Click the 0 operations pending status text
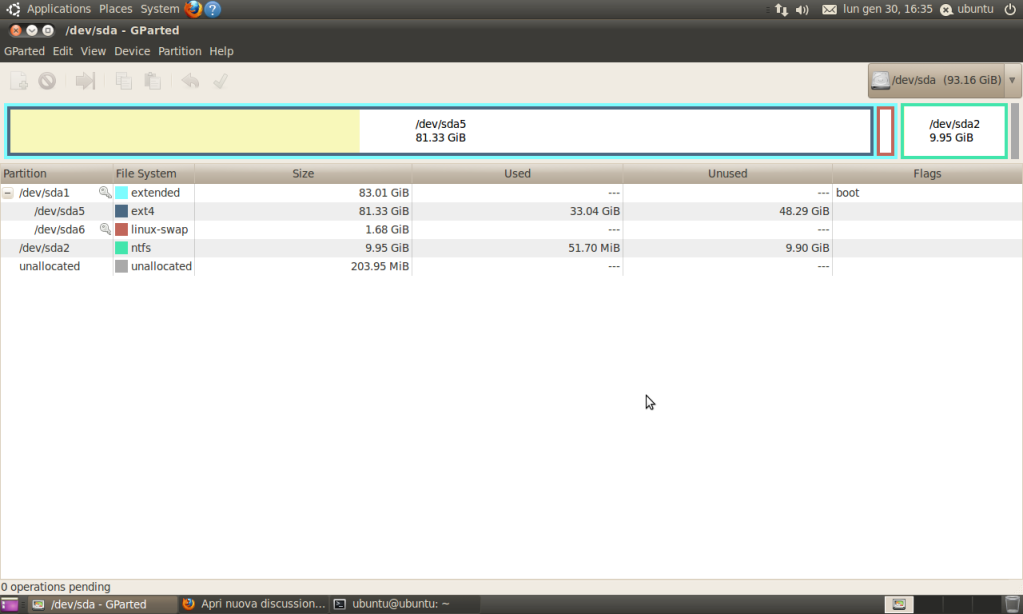1023x614 pixels. click(x=55, y=587)
